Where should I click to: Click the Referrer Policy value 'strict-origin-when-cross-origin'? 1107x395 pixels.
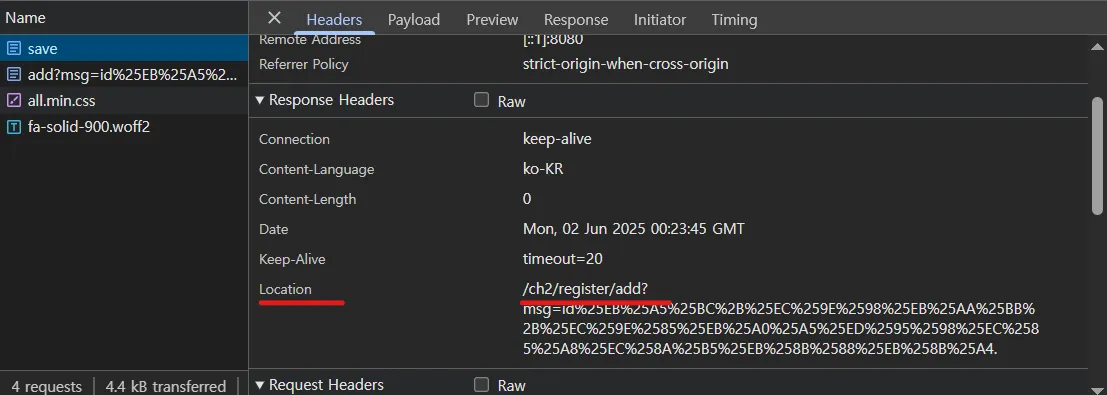coord(626,64)
